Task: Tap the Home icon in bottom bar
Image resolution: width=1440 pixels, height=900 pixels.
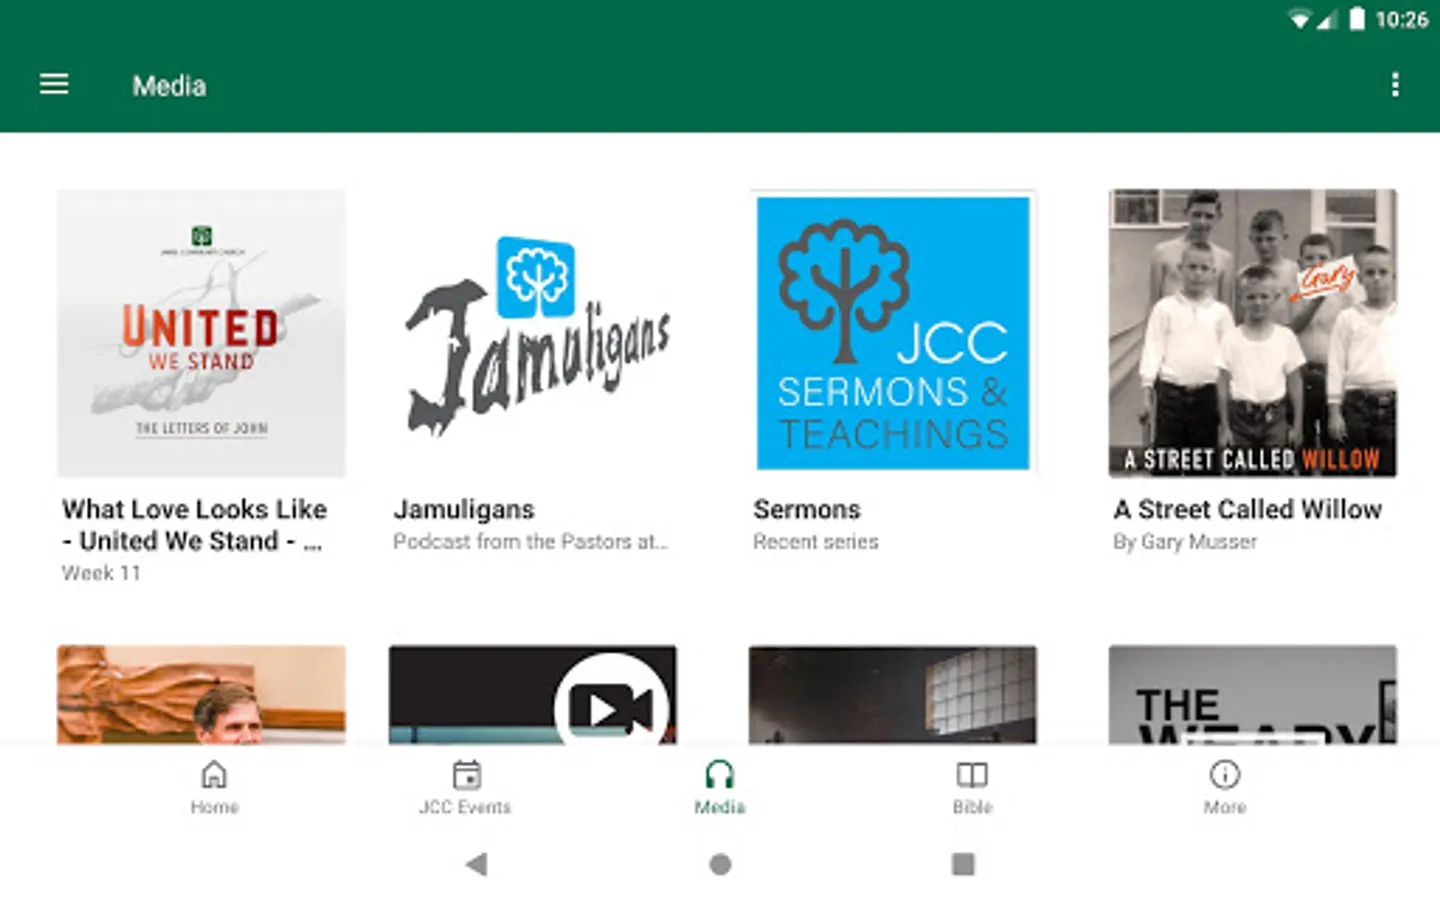Action: click(x=214, y=774)
